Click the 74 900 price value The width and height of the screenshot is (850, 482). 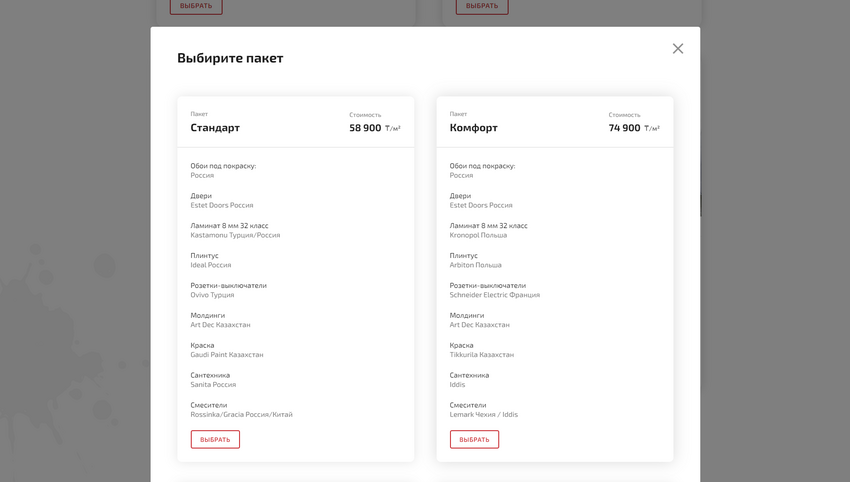coord(624,128)
